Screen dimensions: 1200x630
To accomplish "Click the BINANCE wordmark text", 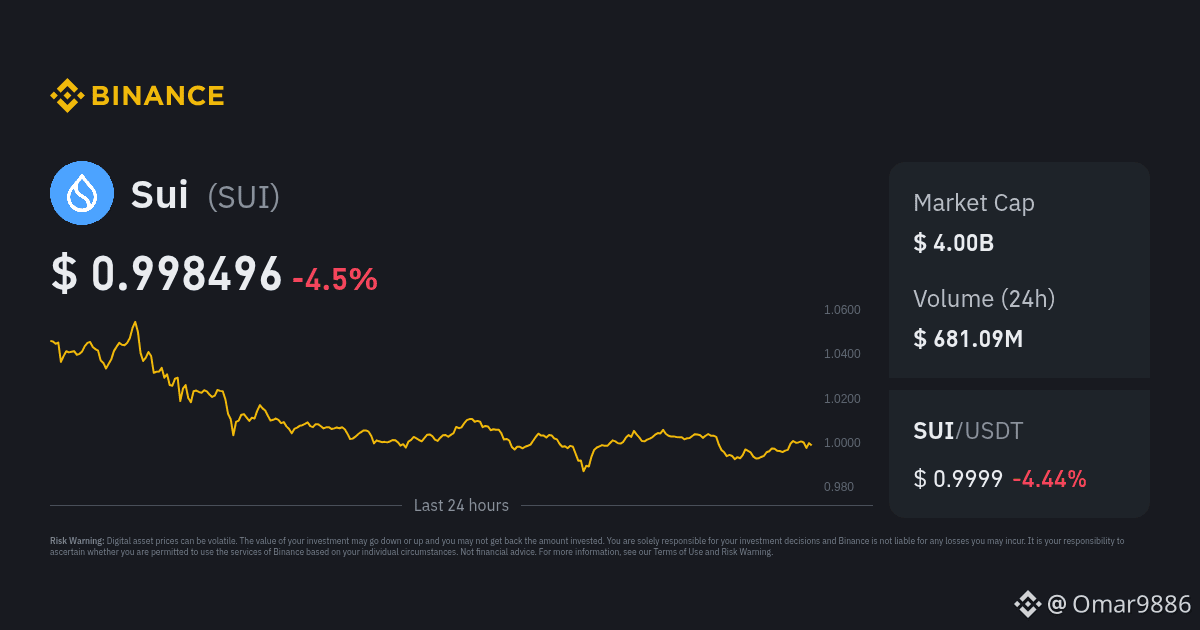I will pos(158,96).
